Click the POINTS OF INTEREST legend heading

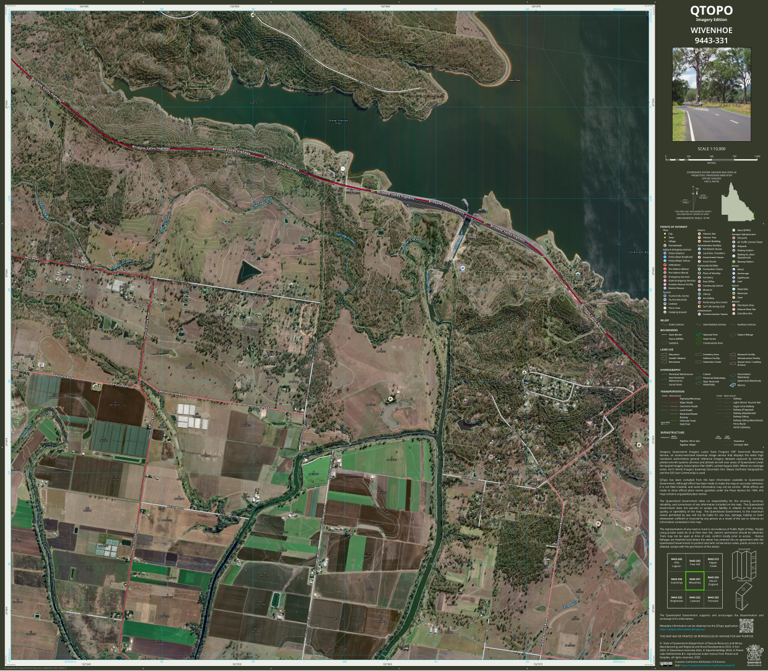[x=673, y=227]
